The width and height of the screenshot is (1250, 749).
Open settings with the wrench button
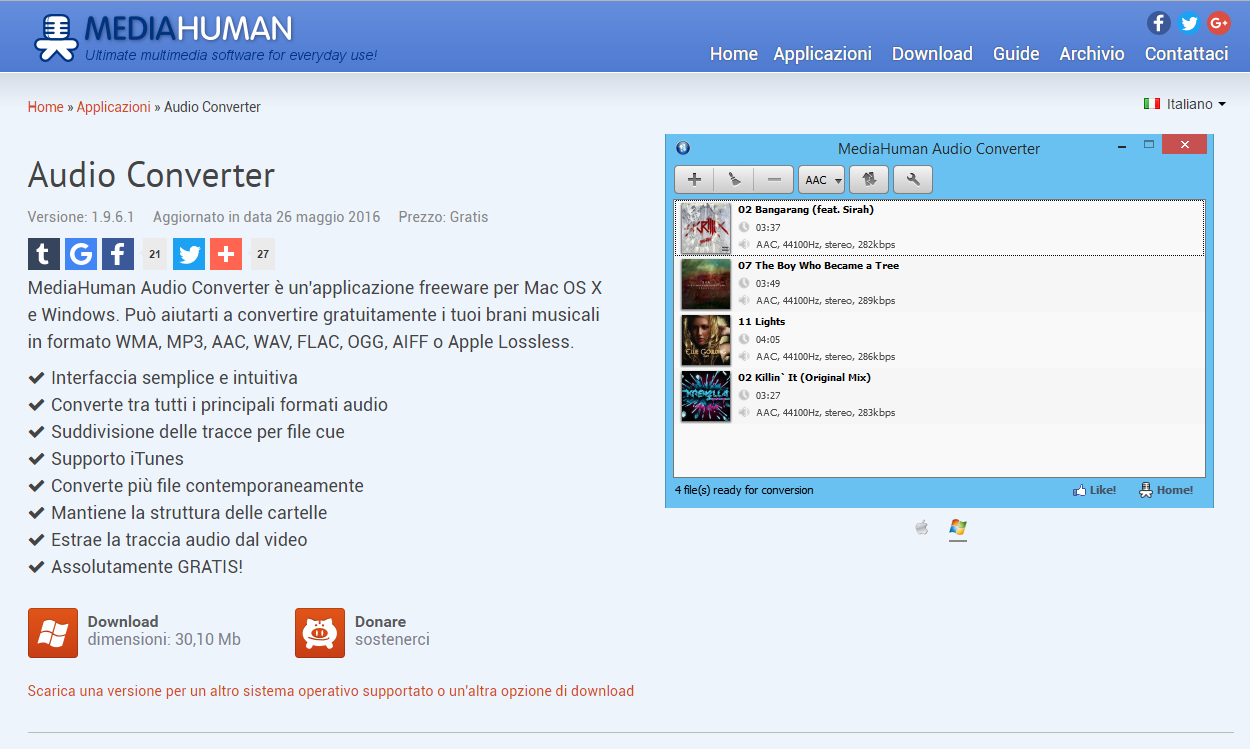(913, 180)
